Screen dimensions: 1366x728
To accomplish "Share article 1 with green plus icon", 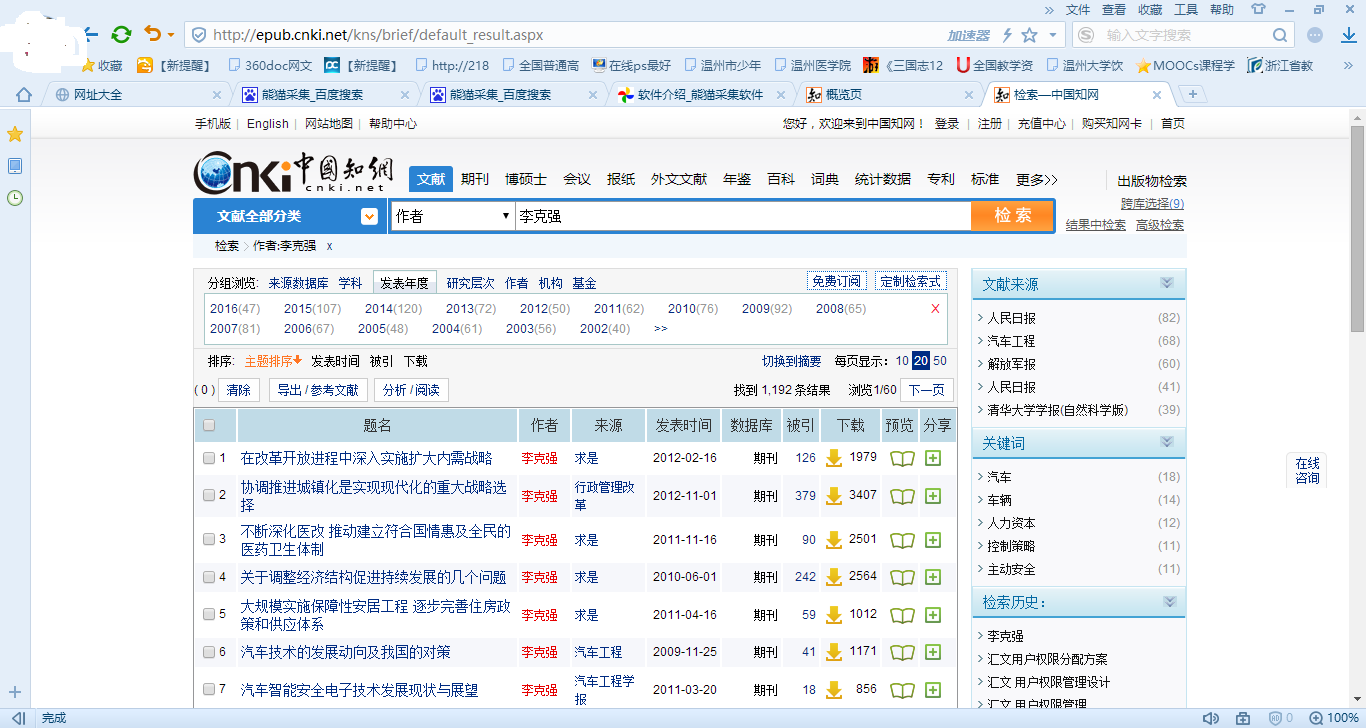I will pyautogui.click(x=933, y=458).
